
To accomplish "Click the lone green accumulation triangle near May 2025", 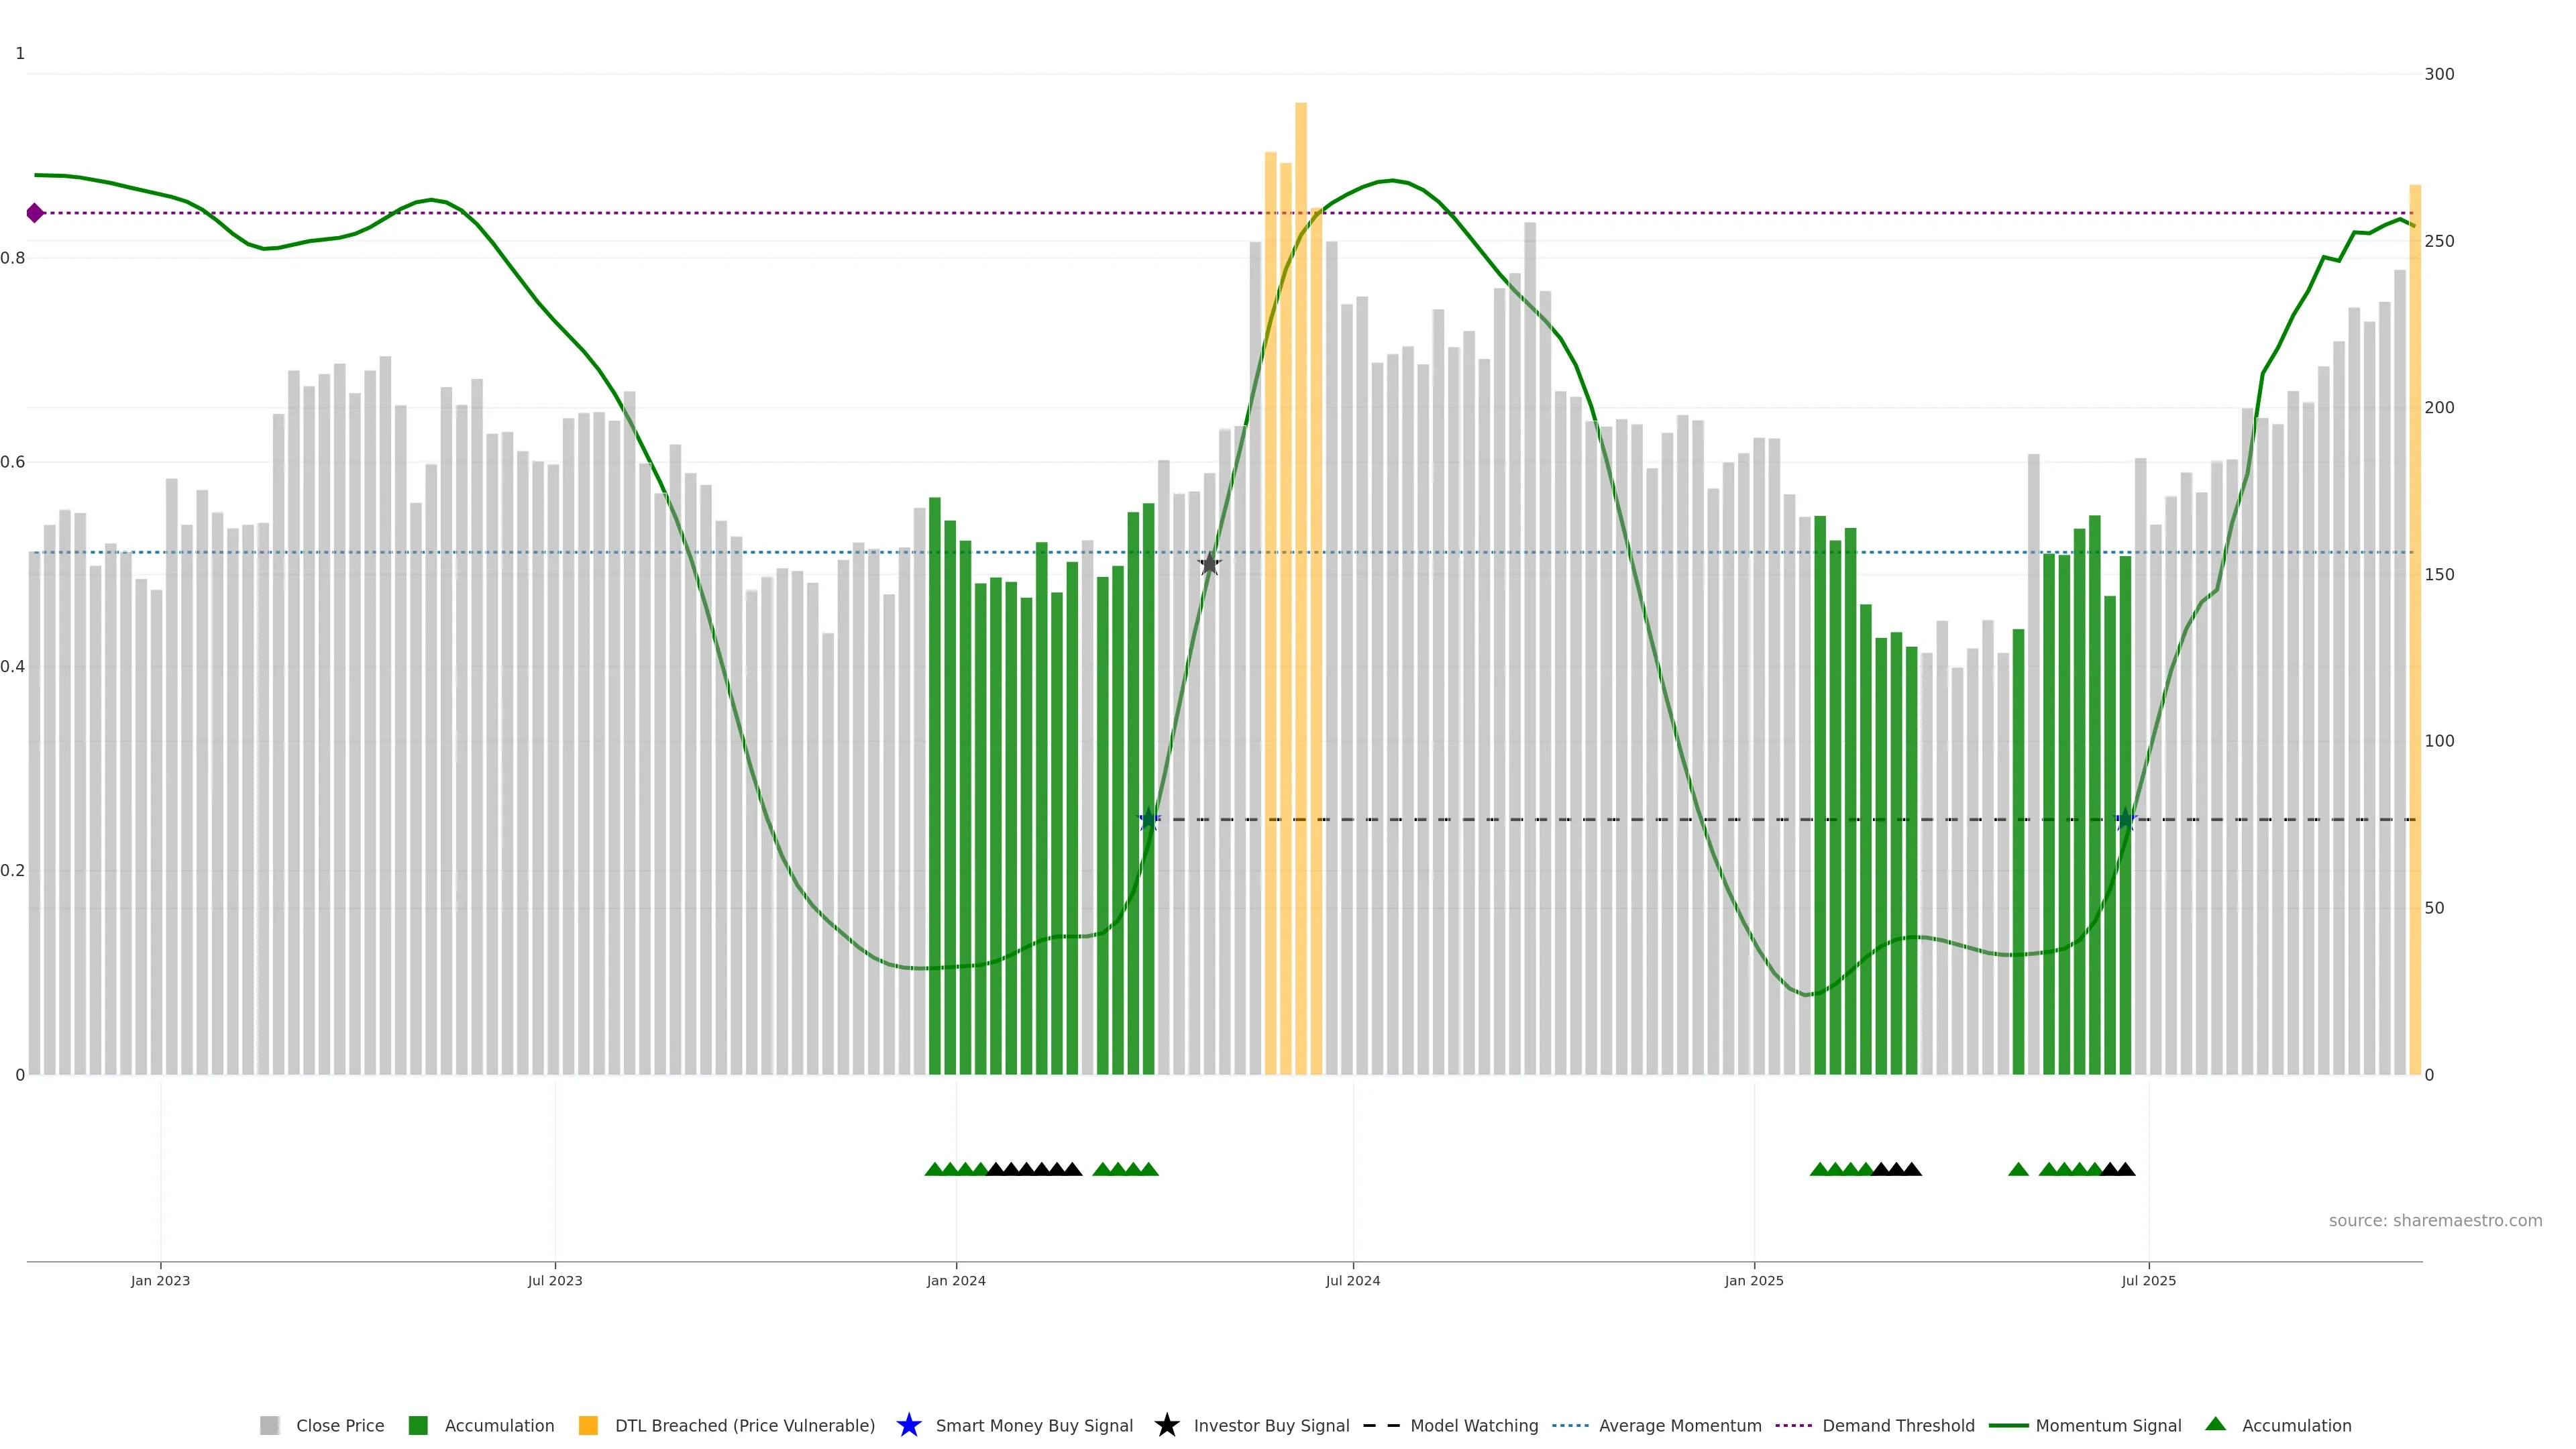I will (x=2018, y=1169).
